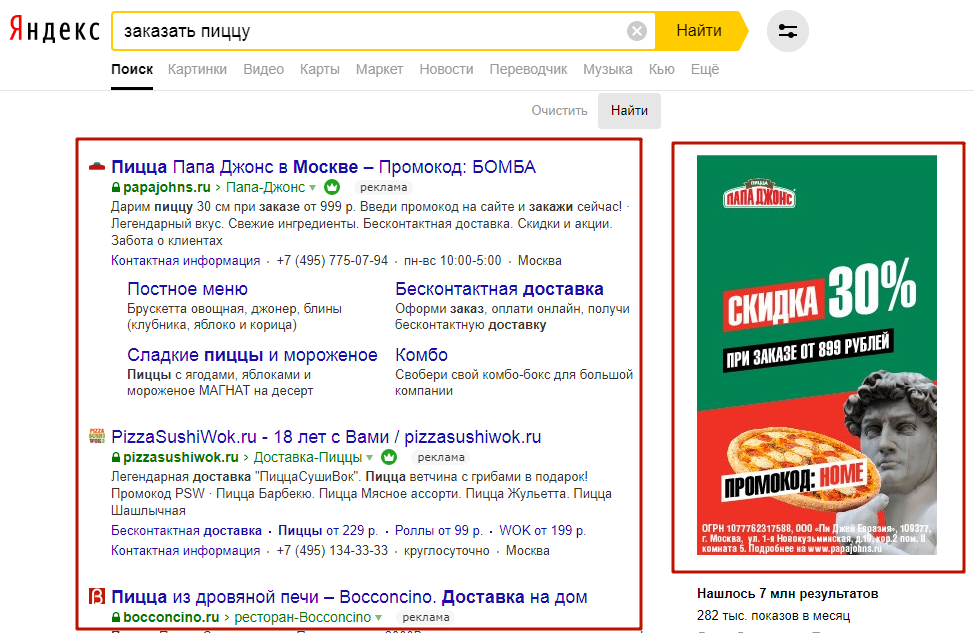Open the Музыка tab
Image resolution: width=974 pixels, height=633 pixels.
(608, 70)
